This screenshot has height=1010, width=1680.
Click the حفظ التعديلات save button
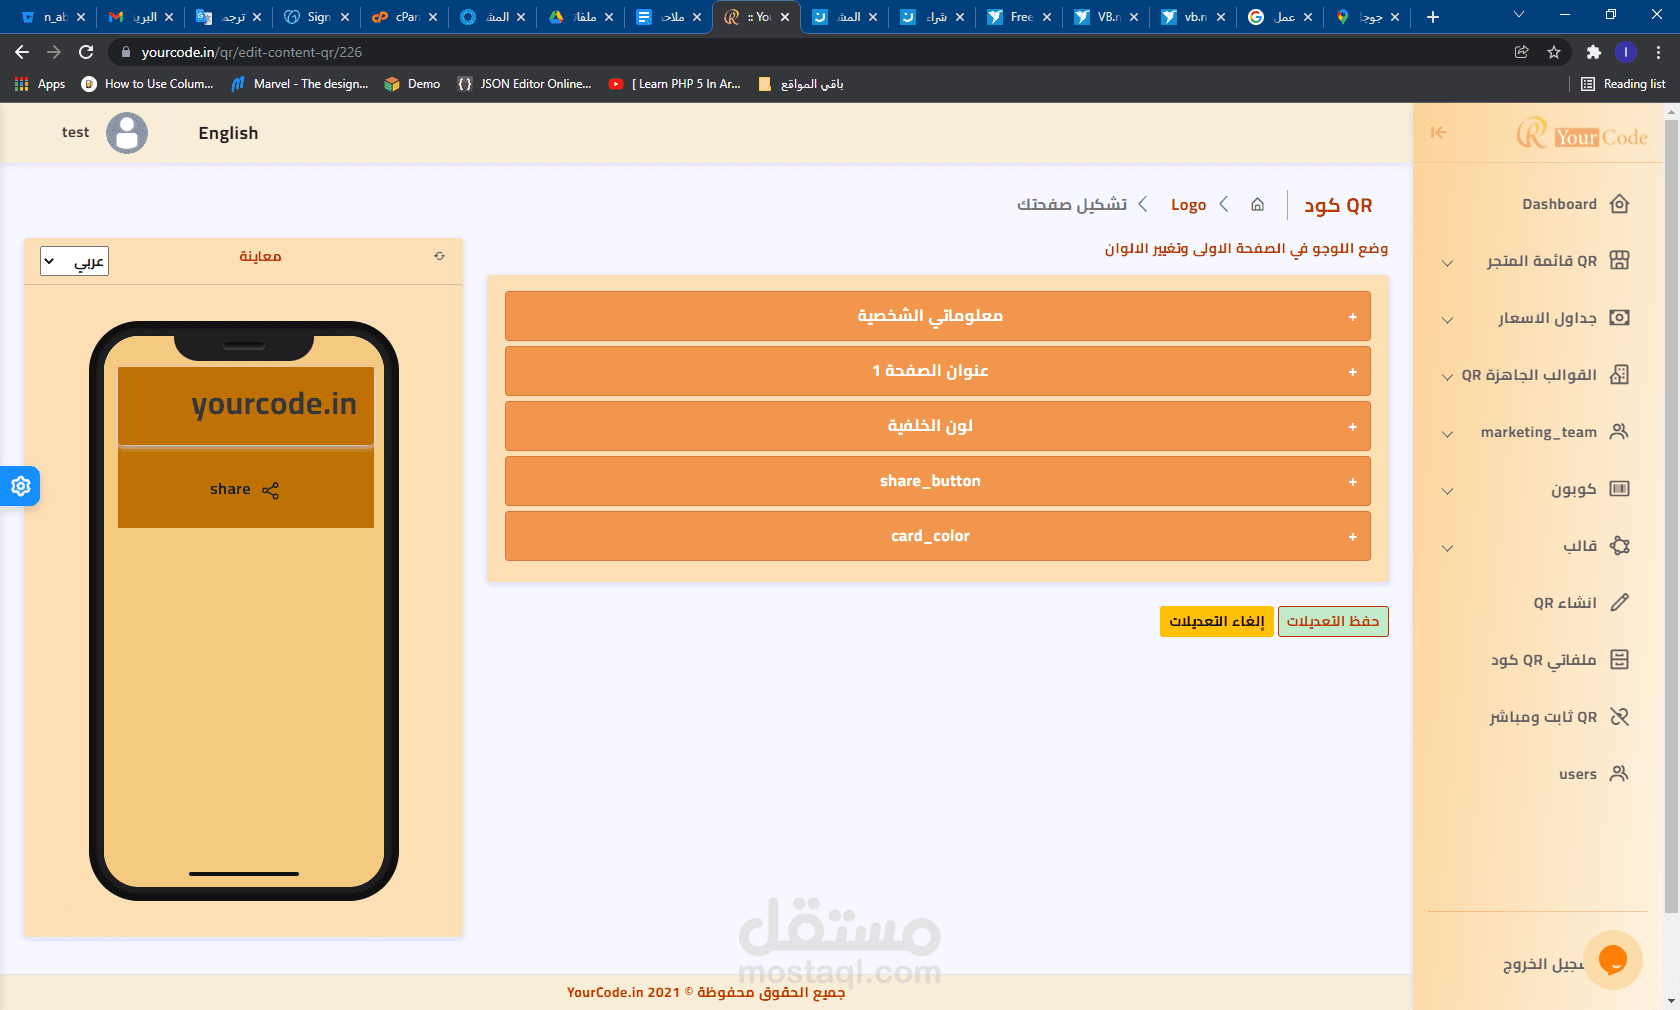[1333, 621]
